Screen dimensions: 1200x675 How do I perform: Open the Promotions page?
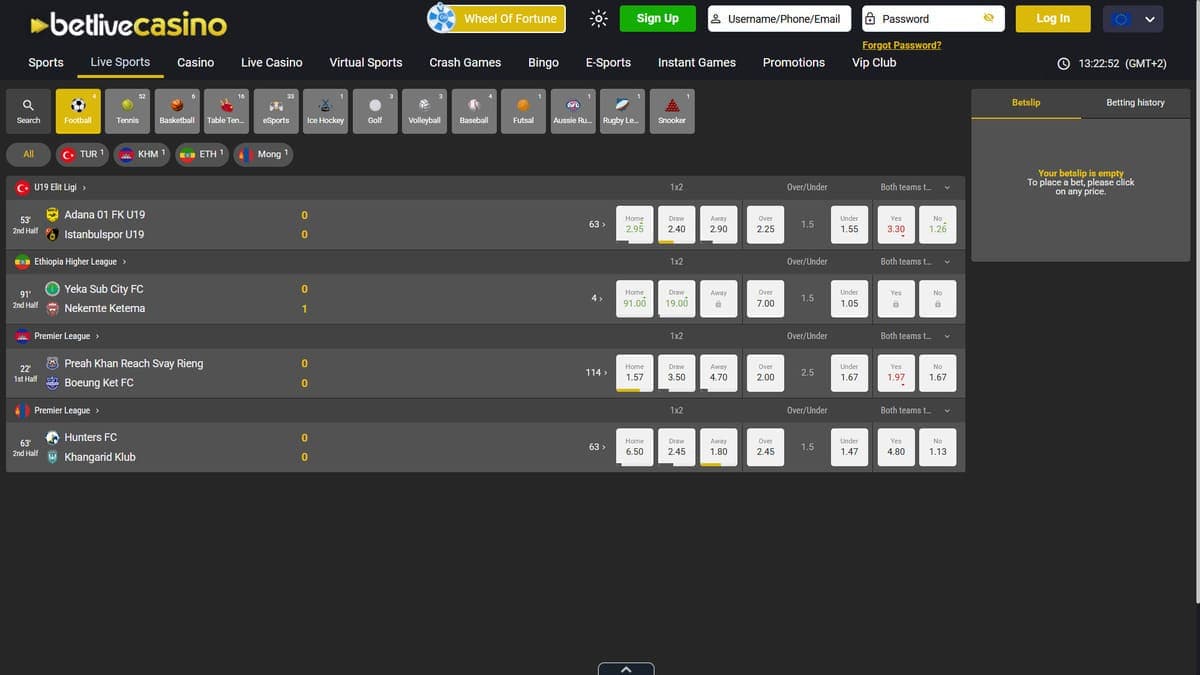click(794, 62)
